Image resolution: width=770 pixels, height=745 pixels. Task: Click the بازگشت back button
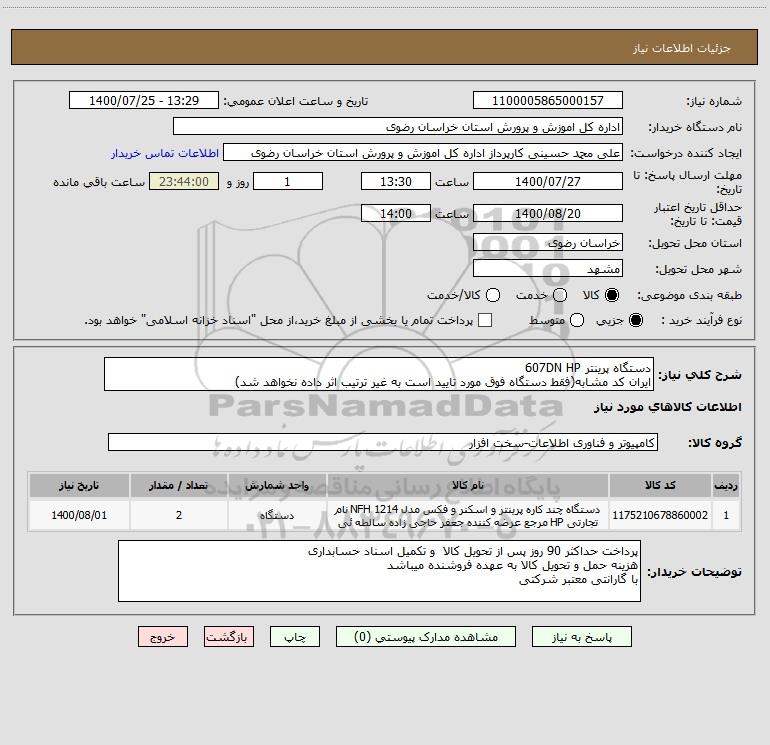point(229,637)
